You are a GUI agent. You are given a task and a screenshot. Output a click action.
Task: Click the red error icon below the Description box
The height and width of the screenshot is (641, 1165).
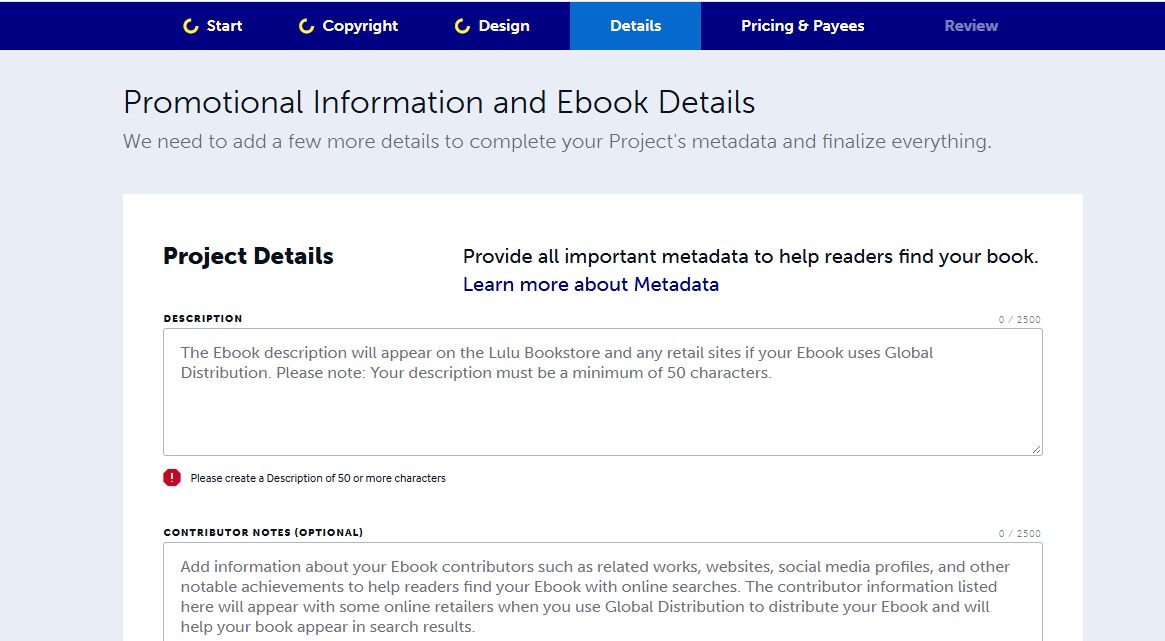click(171, 477)
